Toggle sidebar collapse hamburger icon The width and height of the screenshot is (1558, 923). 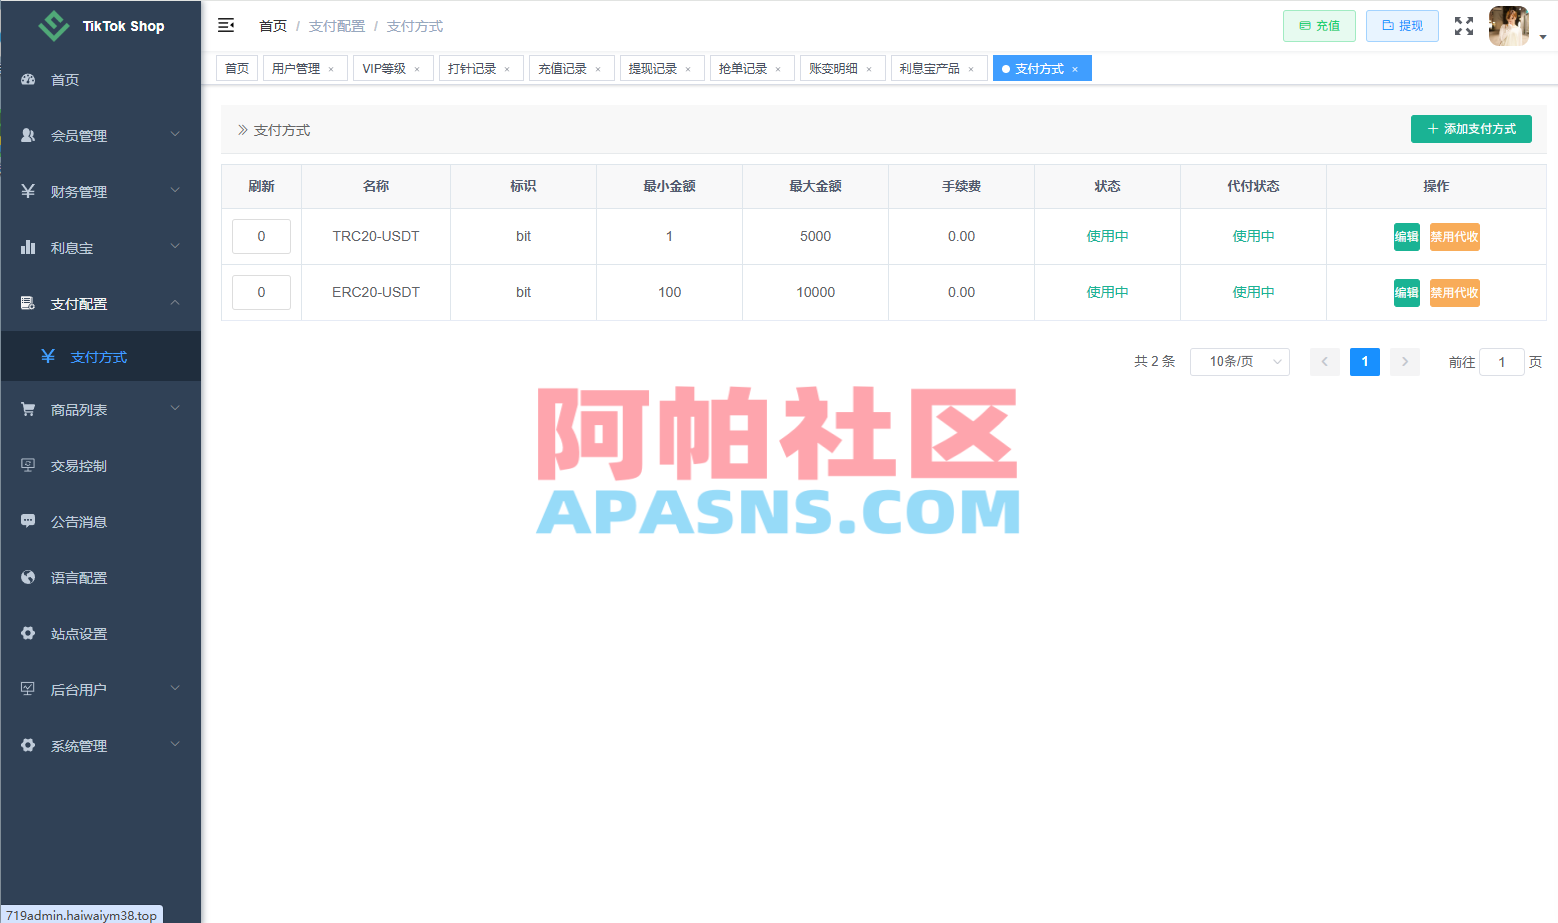(226, 25)
